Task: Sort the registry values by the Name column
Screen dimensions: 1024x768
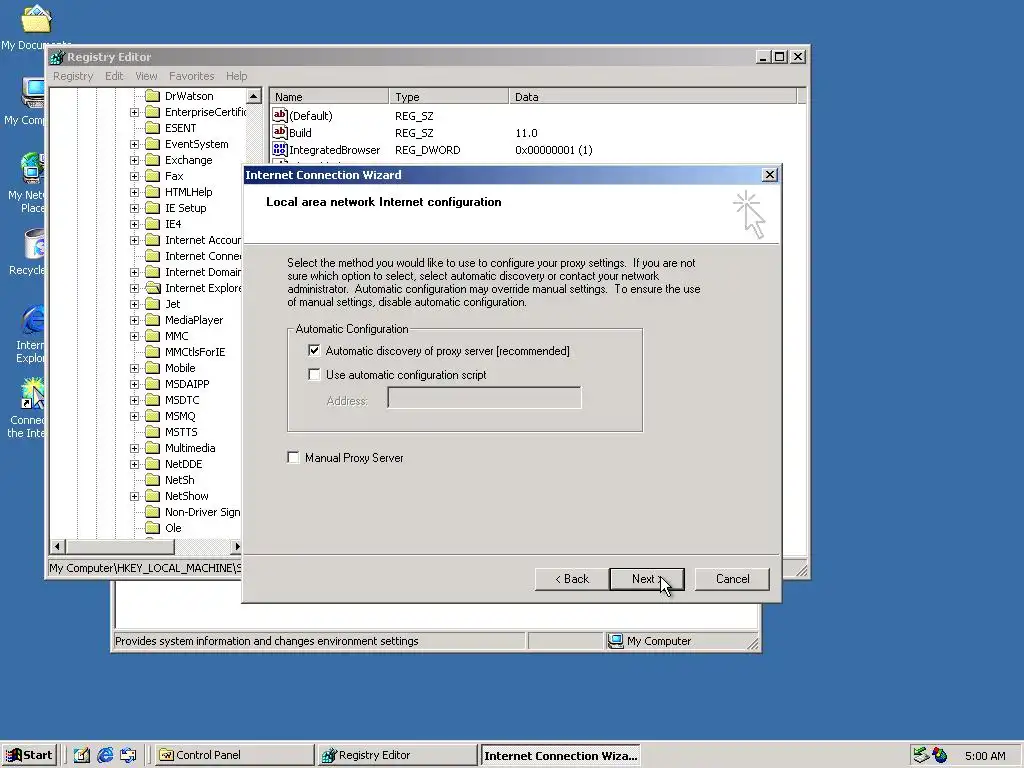Action: (329, 97)
